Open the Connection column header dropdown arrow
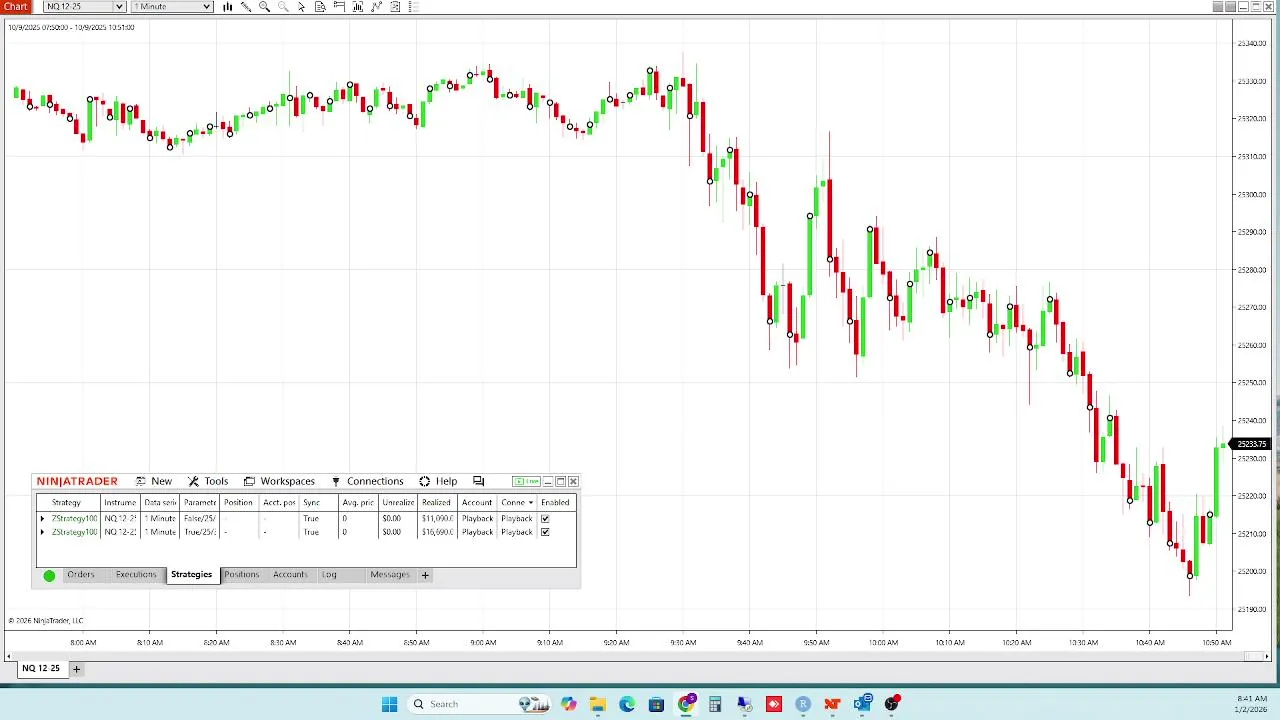Viewport: 1280px width, 720px height. tap(531, 503)
